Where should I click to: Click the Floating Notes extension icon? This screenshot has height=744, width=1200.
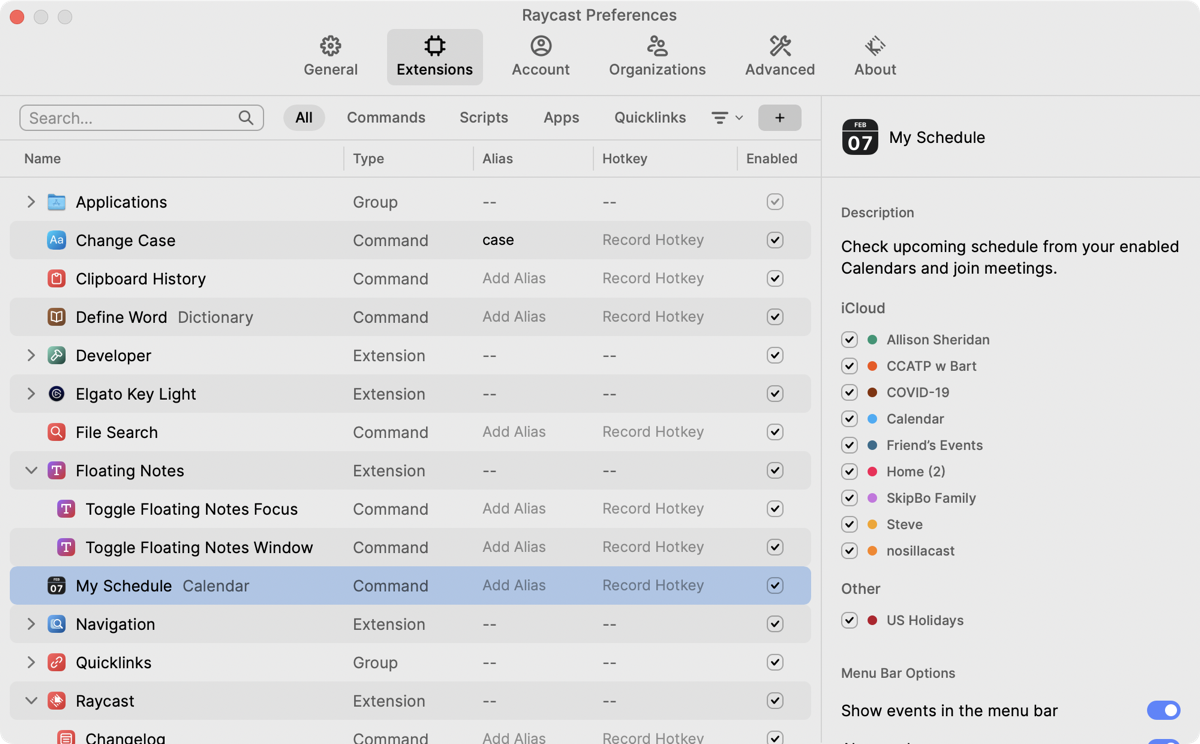click(x=57, y=471)
